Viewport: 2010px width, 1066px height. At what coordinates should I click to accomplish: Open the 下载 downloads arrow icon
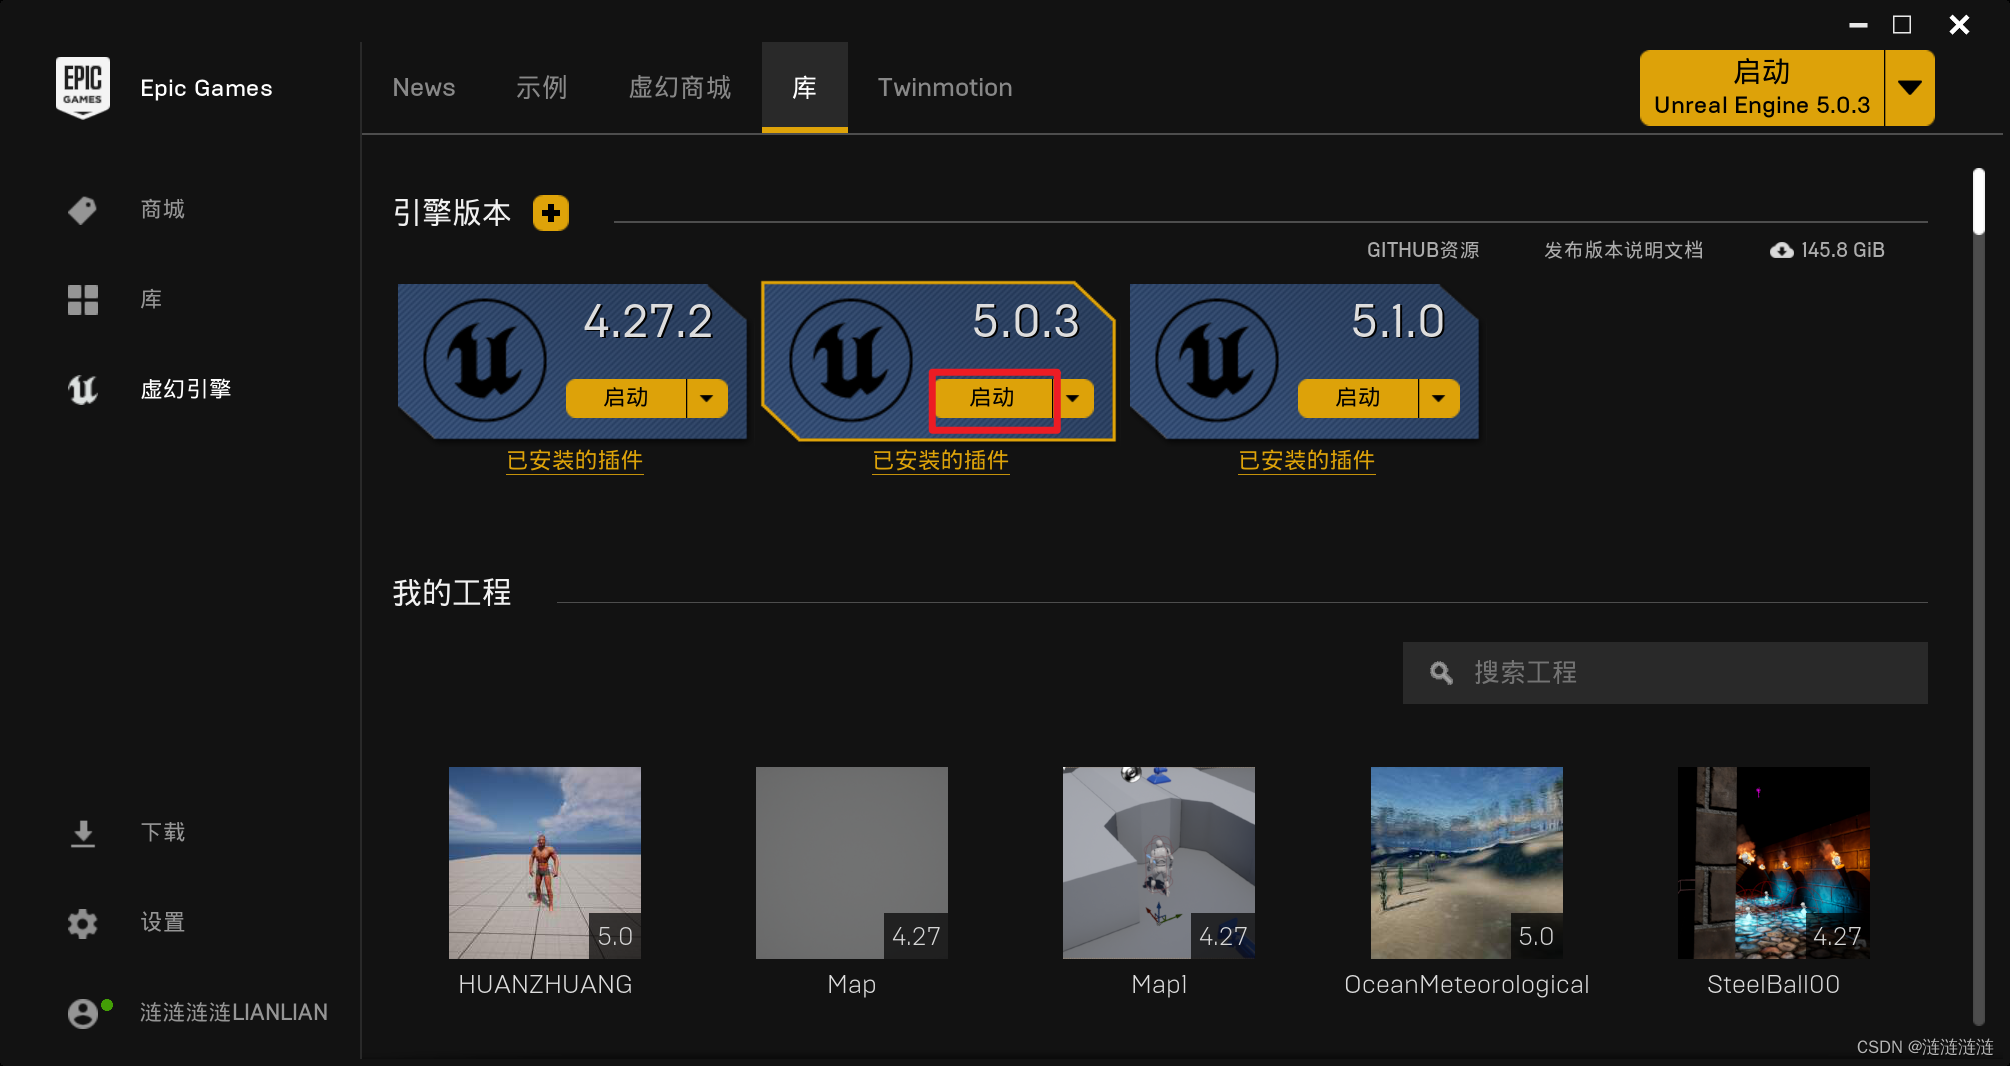pos(83,833)
